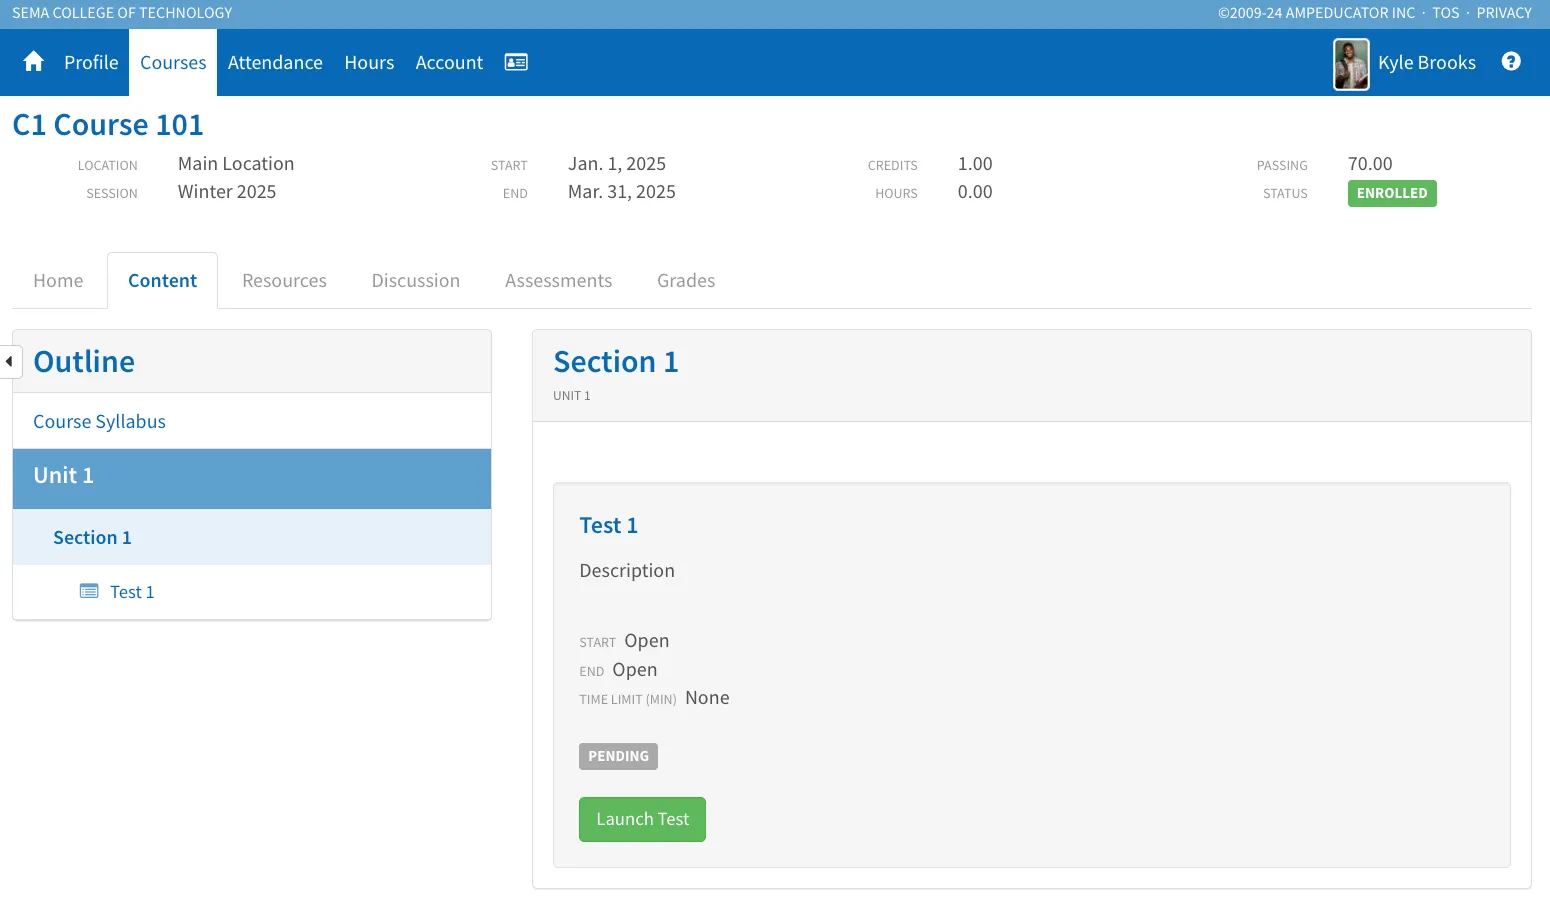Switch to the Resources tab
Screen dimensions: 1550x914
tap(284, 281)
